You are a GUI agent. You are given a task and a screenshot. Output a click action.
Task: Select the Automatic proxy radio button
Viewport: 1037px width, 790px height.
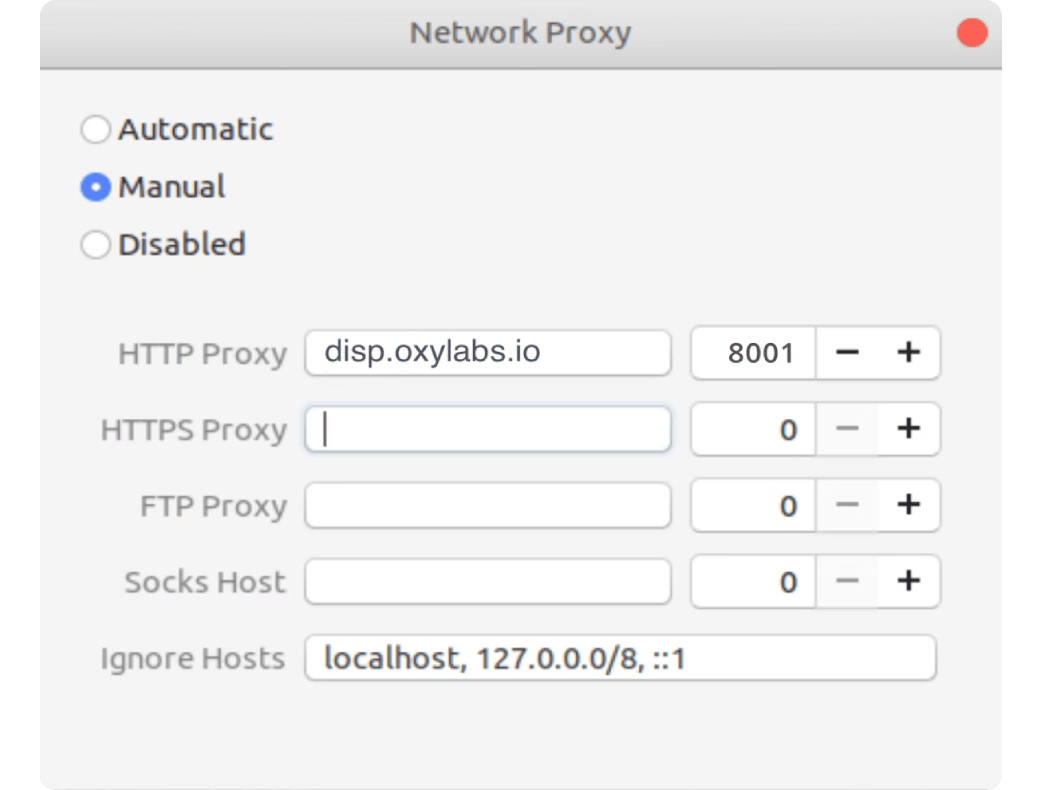(96, 129)
